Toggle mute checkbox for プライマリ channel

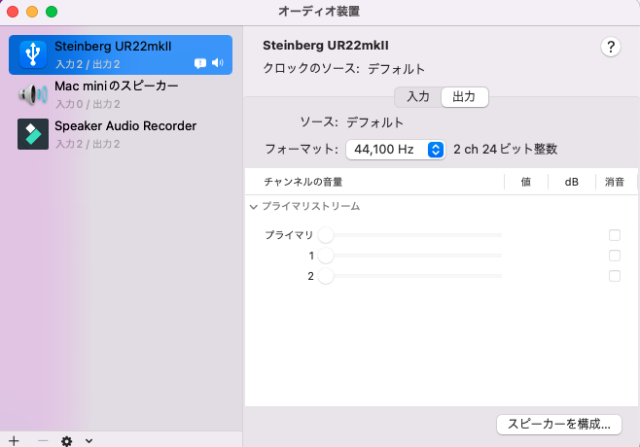614,235
